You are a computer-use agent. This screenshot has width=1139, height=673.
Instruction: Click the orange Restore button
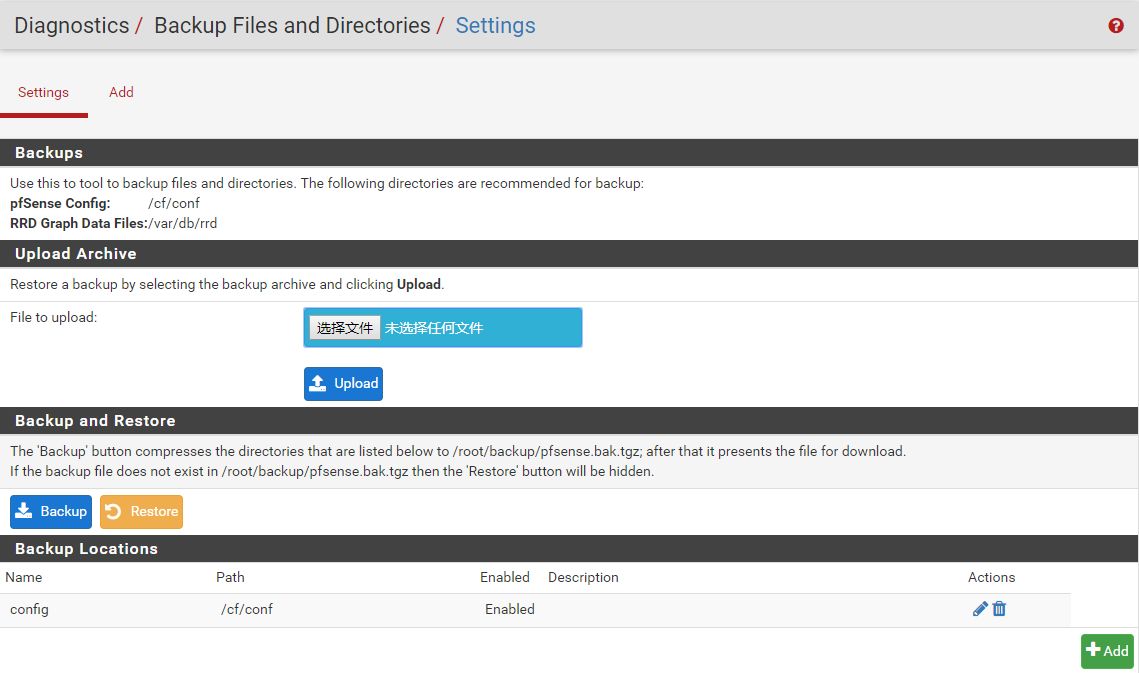pos(141,511)
